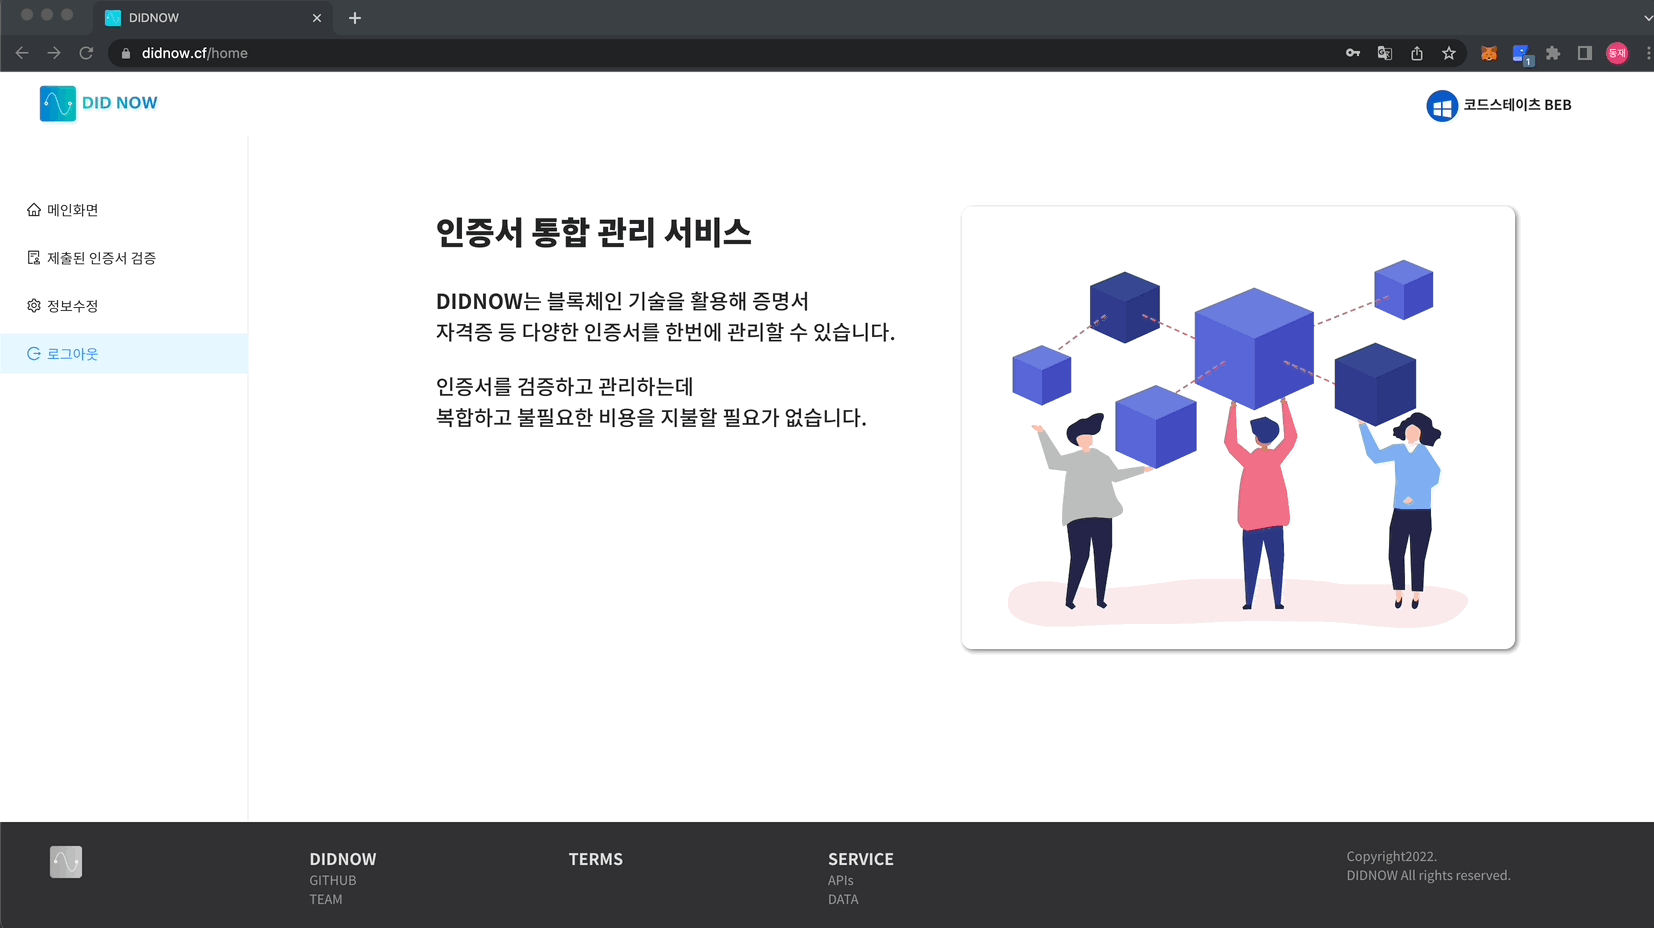
Task: Open MetaMask fox extension
Action: (x=1489, y=53)
